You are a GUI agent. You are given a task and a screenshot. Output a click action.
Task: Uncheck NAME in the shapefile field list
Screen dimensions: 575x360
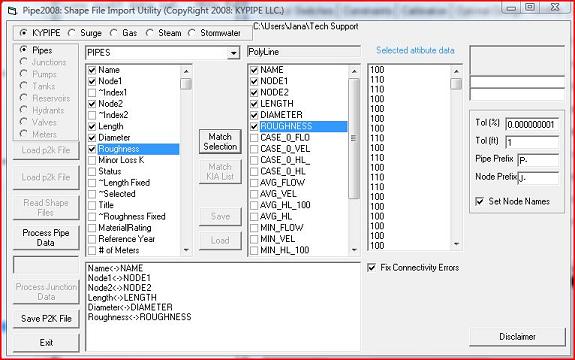coord(254,70)
